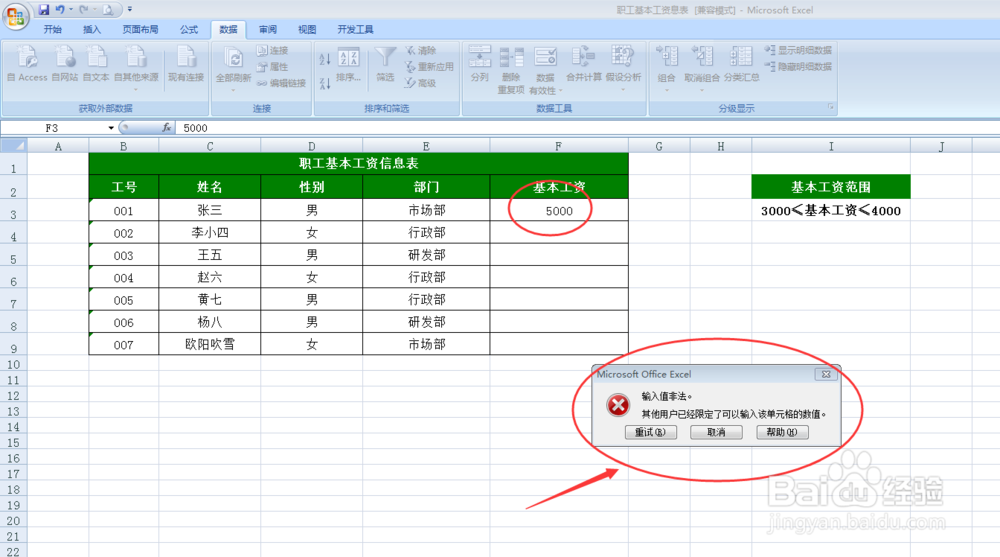Screen dimensions: 1000x557
Task: Open the 视图 (View) tab
Action: point(307,29)
